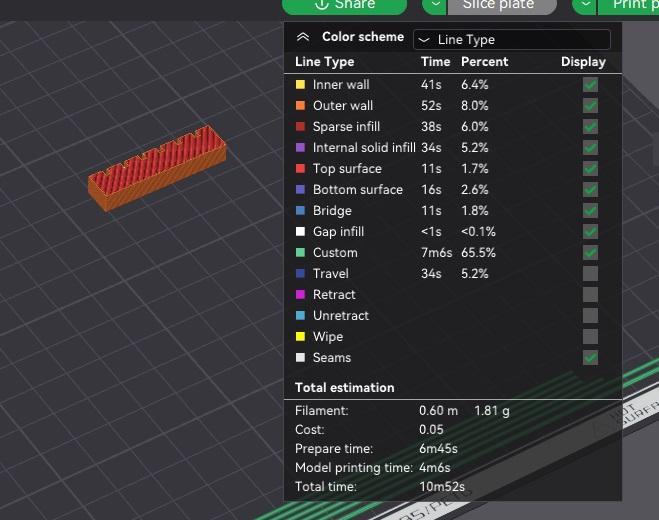Select the Internal solid infill label
This screenshot has height=520, width=659.
coord(364,148)
